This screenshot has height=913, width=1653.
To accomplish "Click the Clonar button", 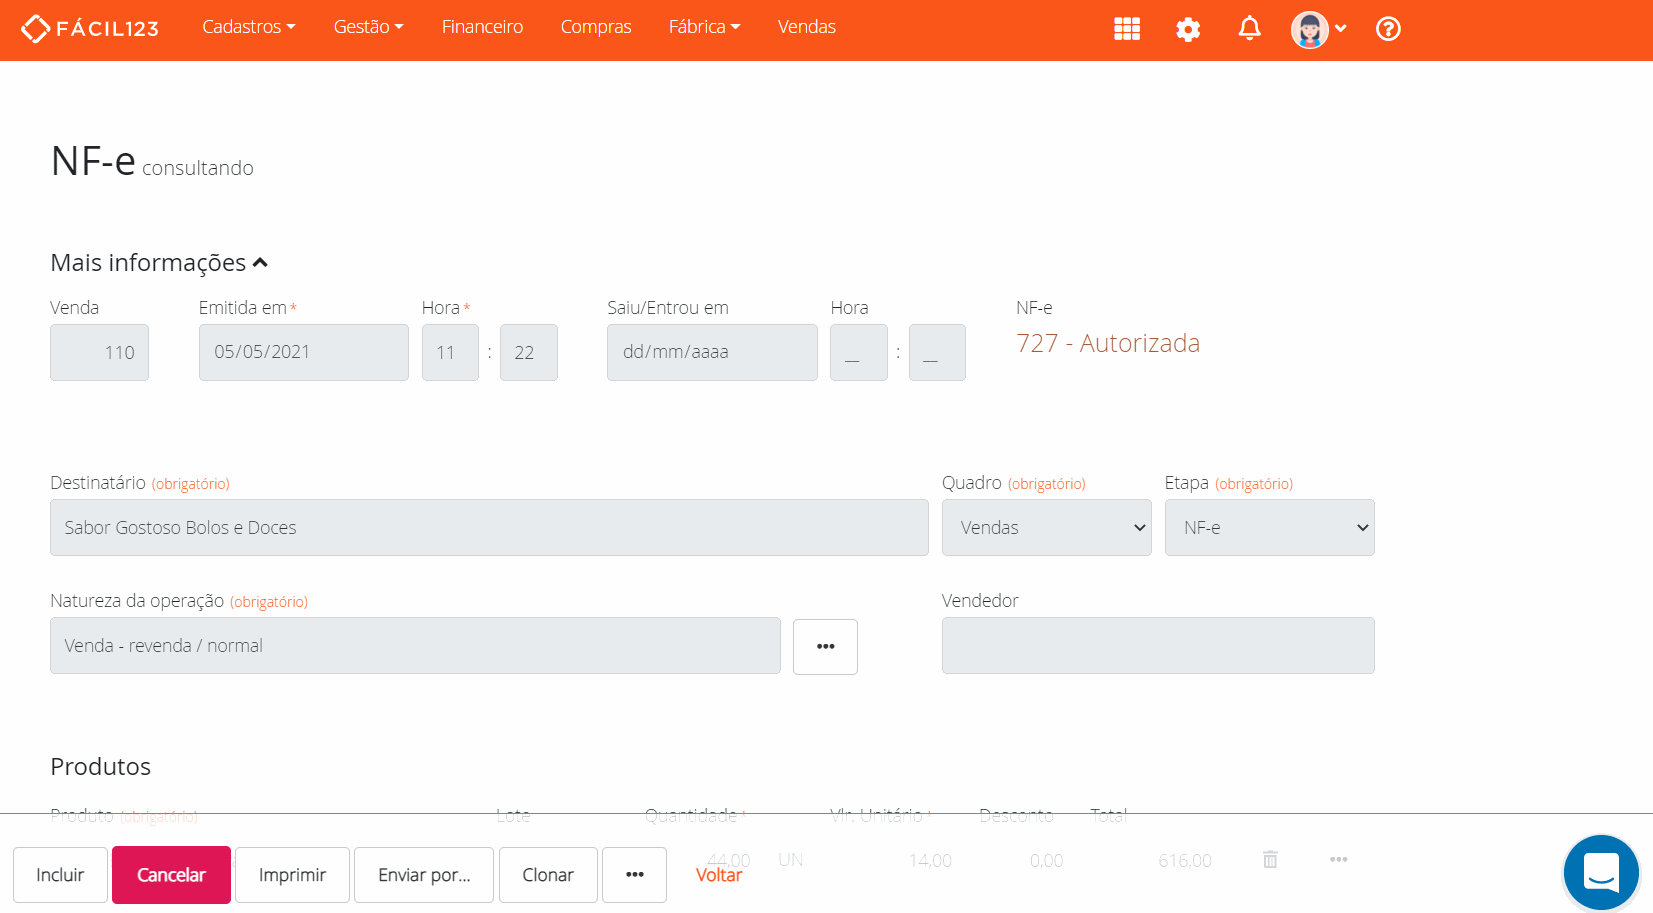I will click(x=548, y=875).
